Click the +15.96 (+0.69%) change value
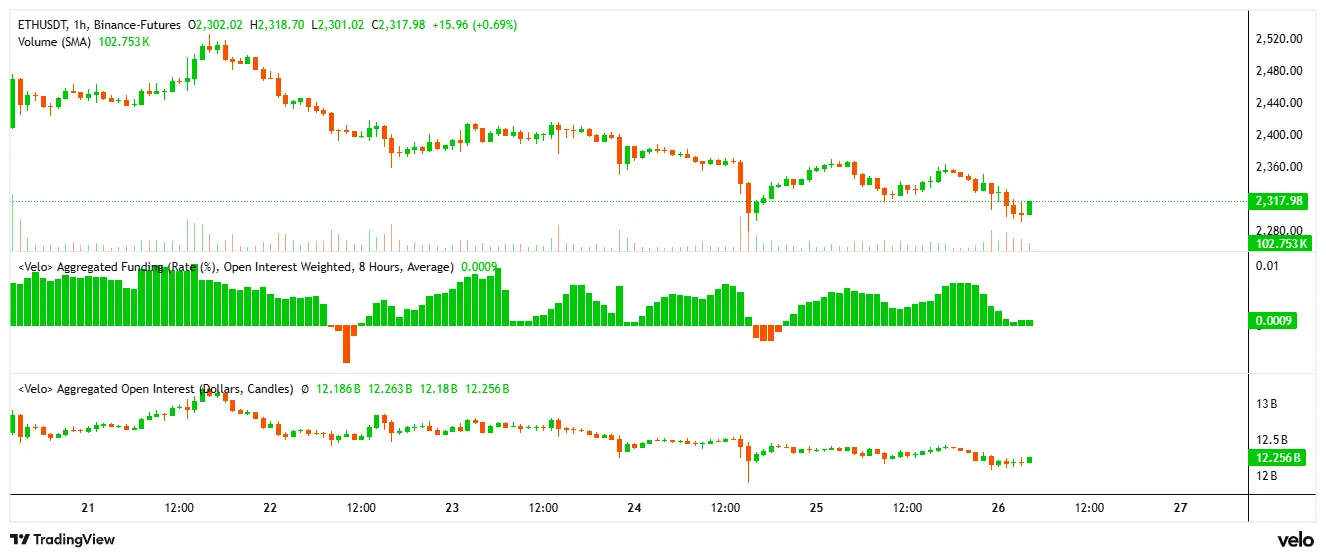The width and height of the screenshot is (1326, 557). pyautogui.click(x=475, y=24)
